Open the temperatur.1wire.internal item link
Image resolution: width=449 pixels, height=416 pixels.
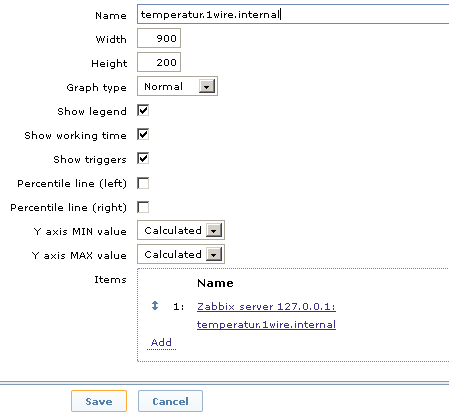(266, 324)
